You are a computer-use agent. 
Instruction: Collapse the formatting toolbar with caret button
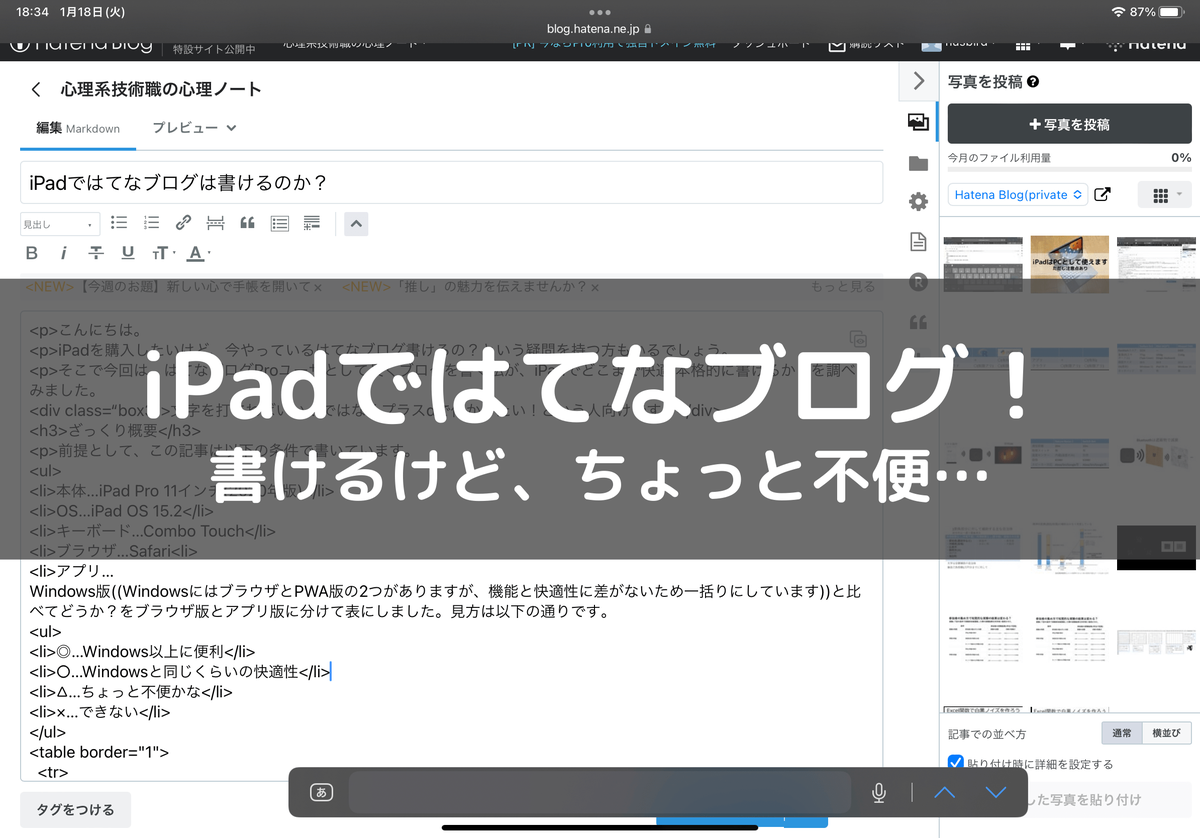tap(356, 223)
